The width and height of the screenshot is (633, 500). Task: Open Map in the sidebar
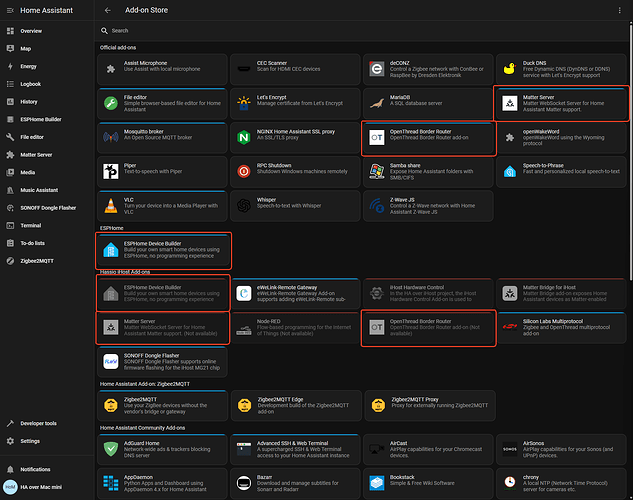pos(47,49)
